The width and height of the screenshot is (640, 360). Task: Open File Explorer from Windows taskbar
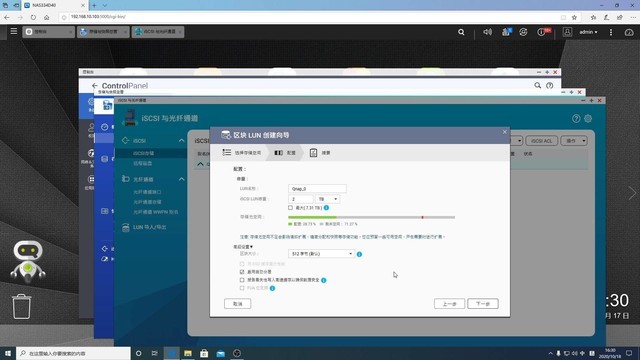(188, 353)
